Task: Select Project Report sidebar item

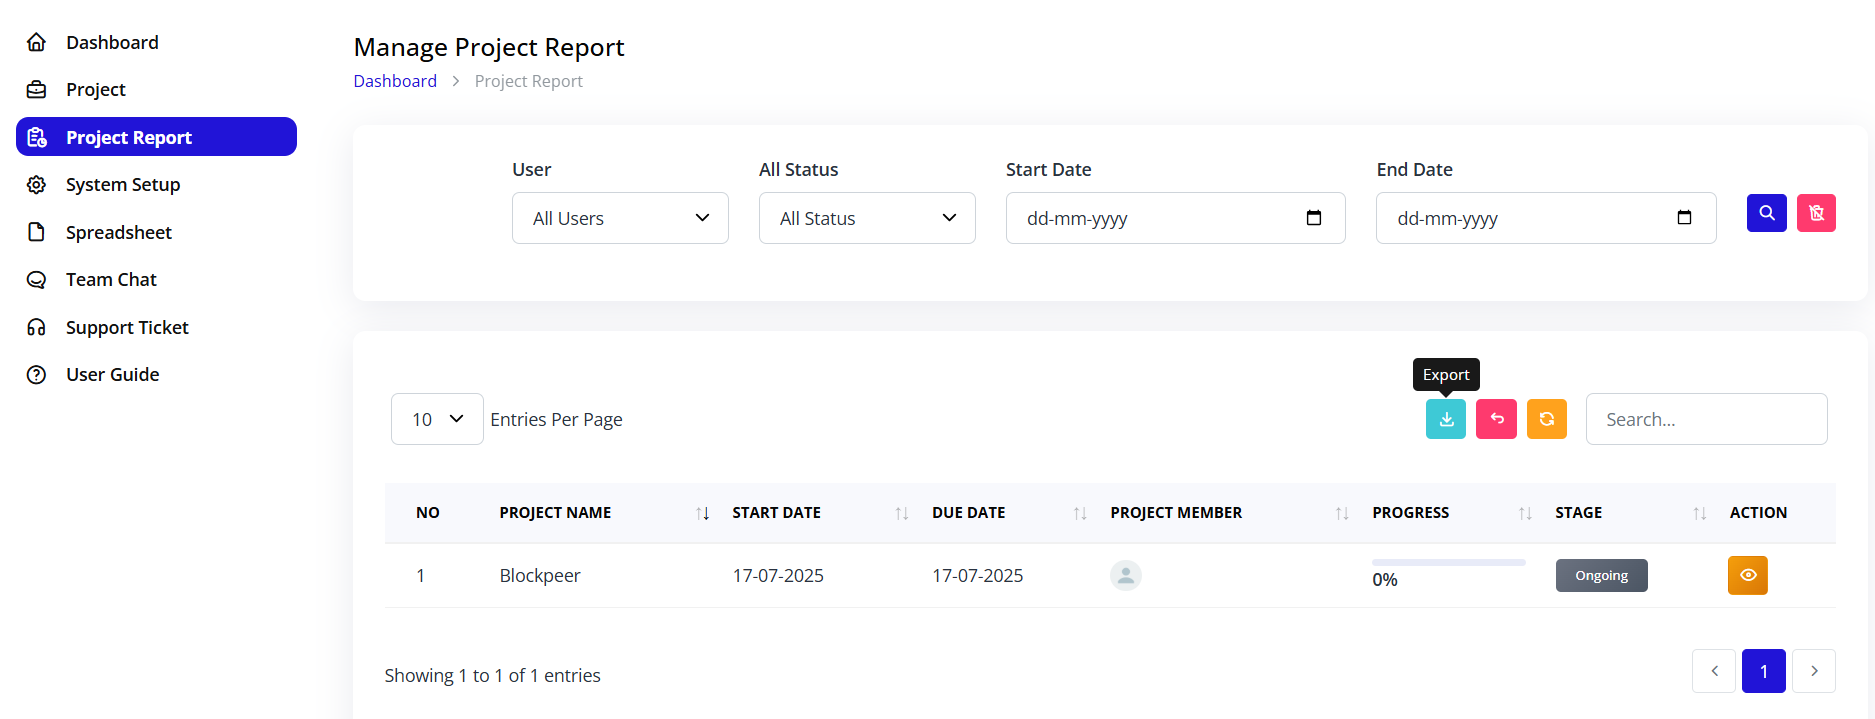Action: click(156, 137)
